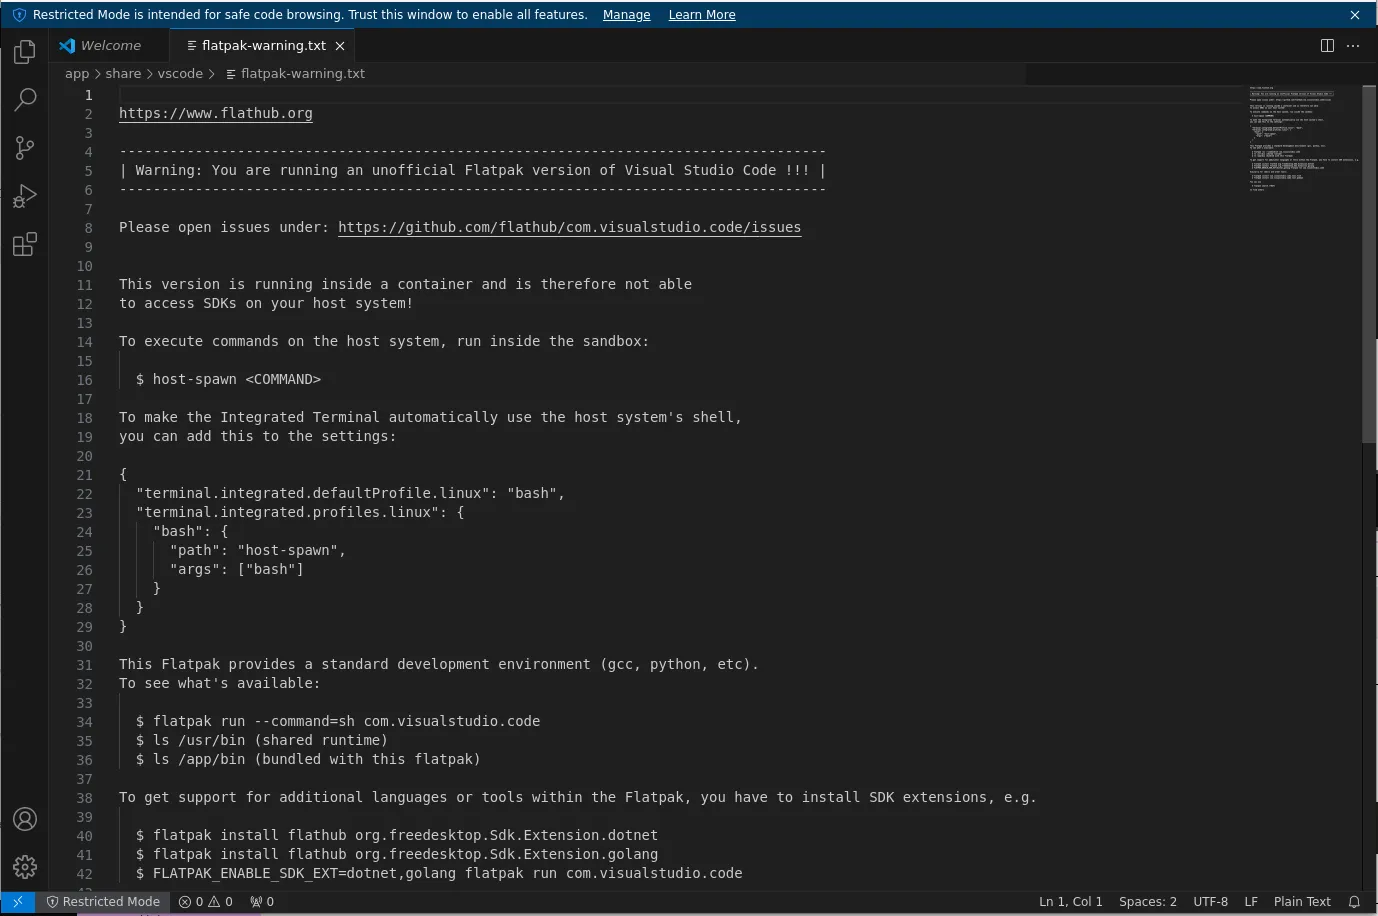Open errors and warnings count in status bar
The height and width of the screenshot is (916, 1378).
coord(206,901)
